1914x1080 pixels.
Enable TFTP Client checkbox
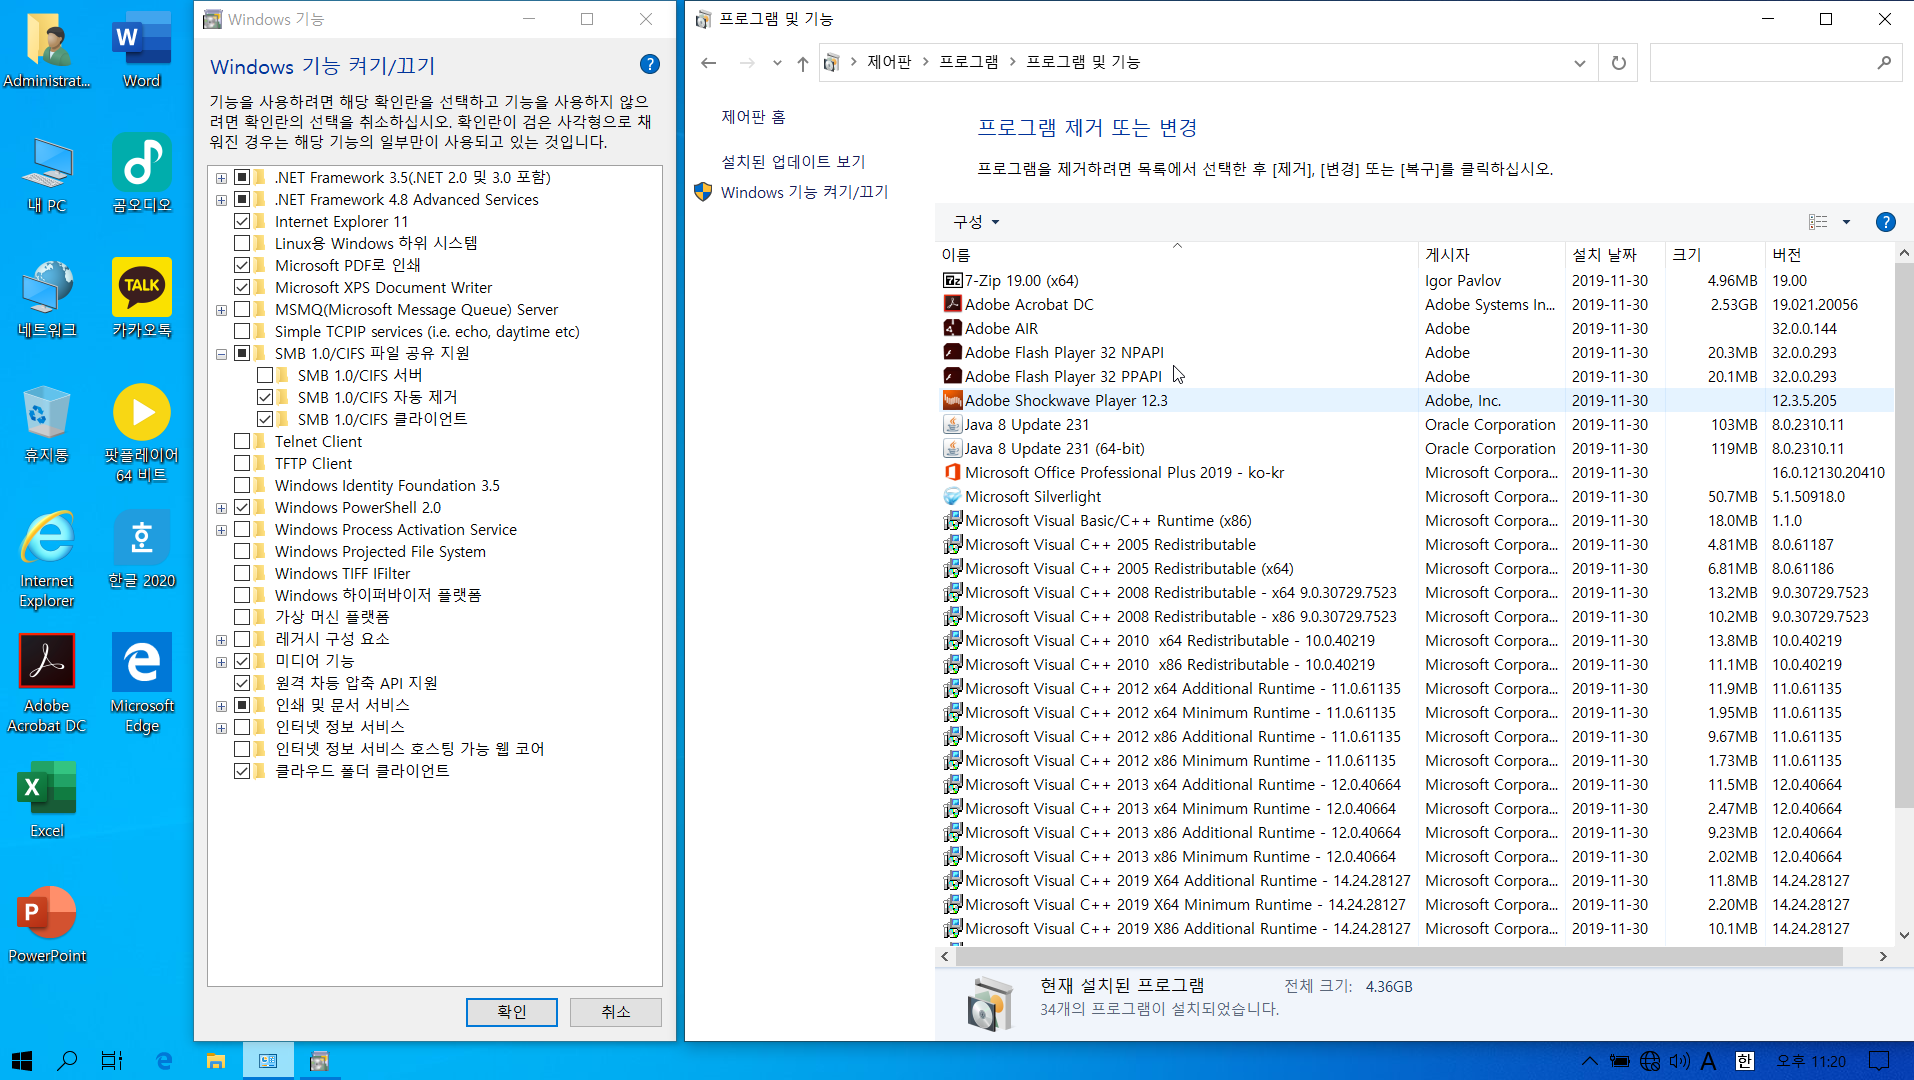coord(242,464)
